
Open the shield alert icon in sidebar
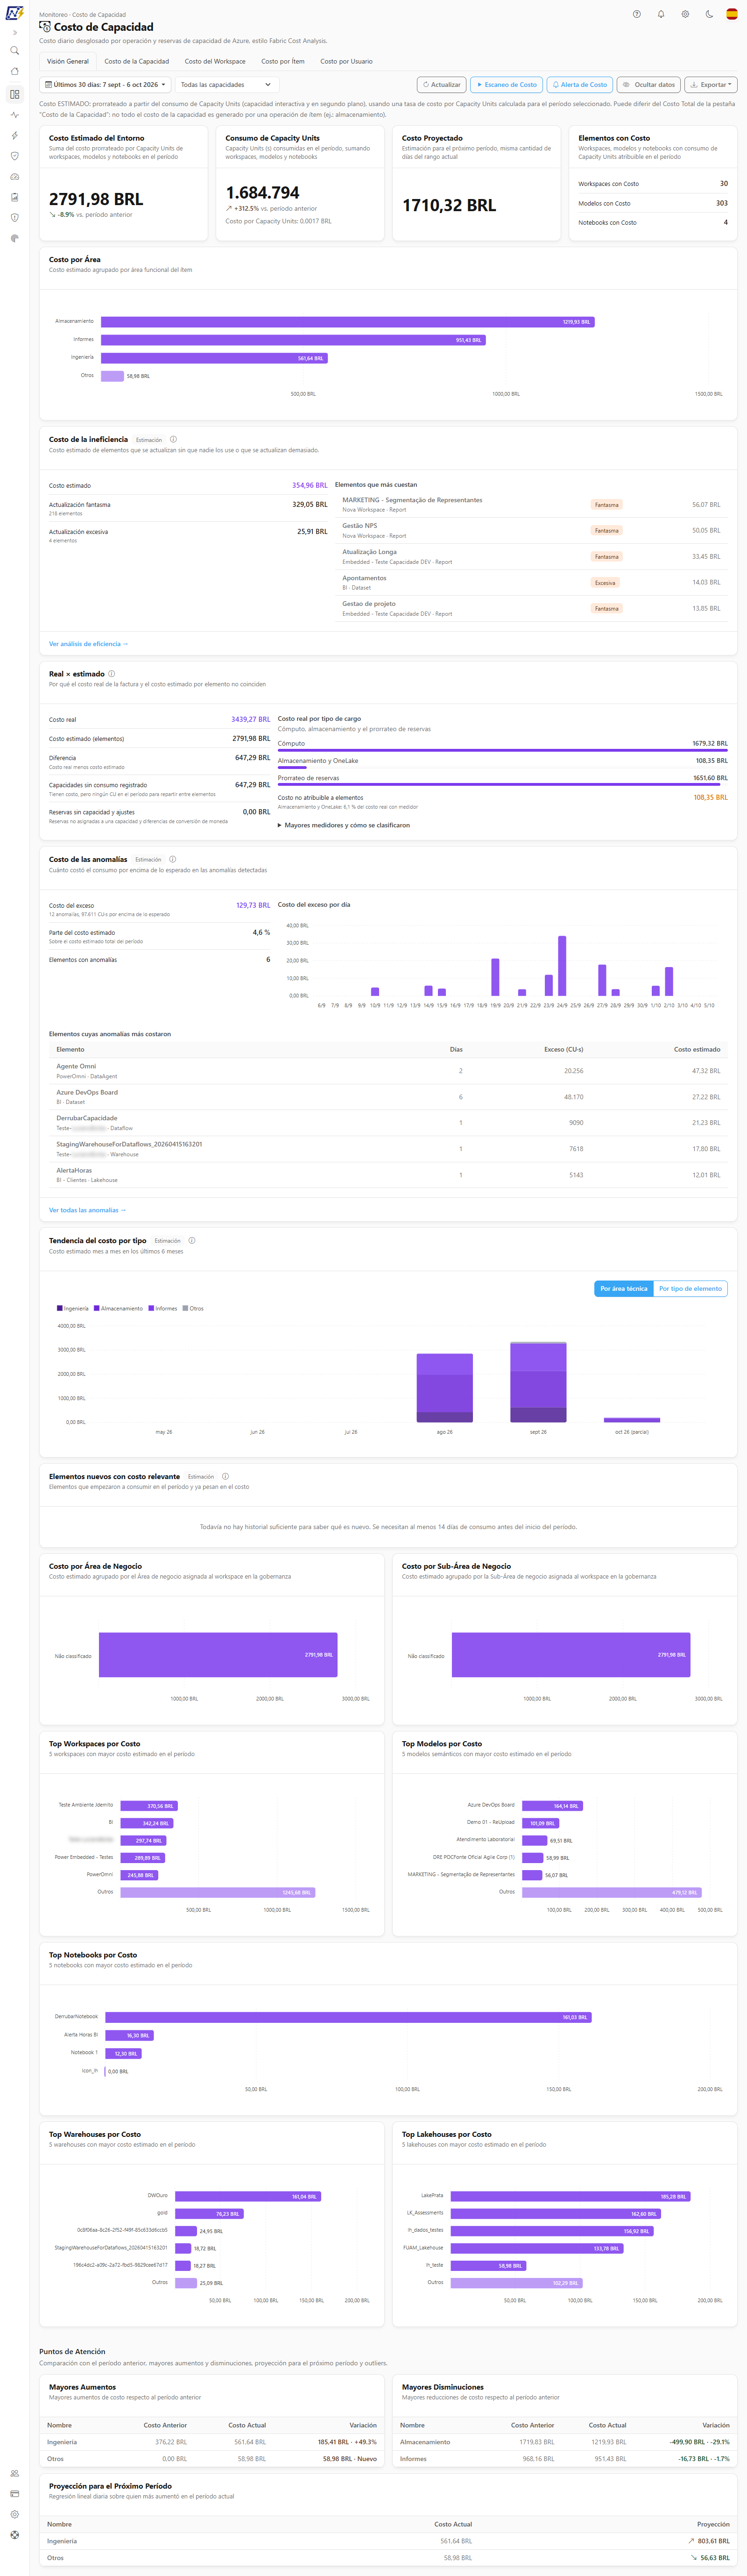(14, 217)
